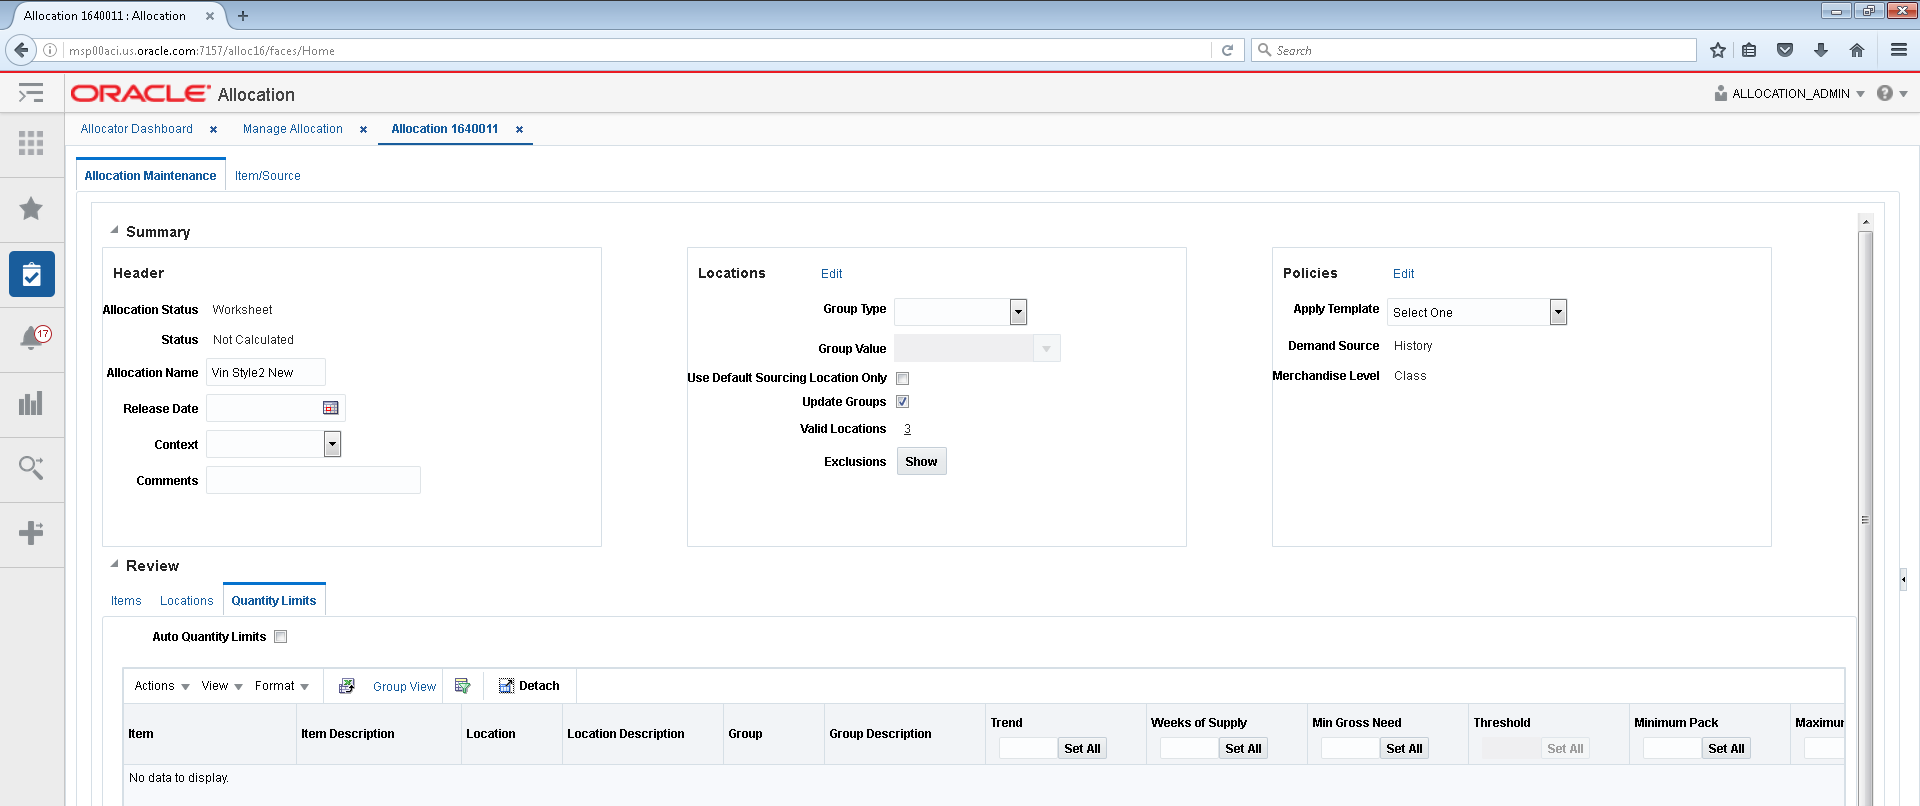Viewport: 1920px width, 806px height.
Task: Open the application grid icon in sidebar
Action: pos(31,143)
